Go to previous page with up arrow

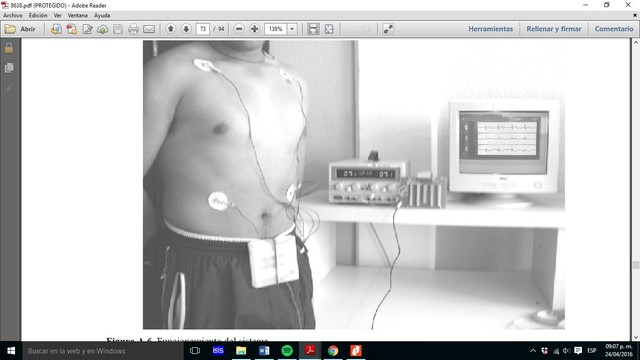click(x=171, y=29)
